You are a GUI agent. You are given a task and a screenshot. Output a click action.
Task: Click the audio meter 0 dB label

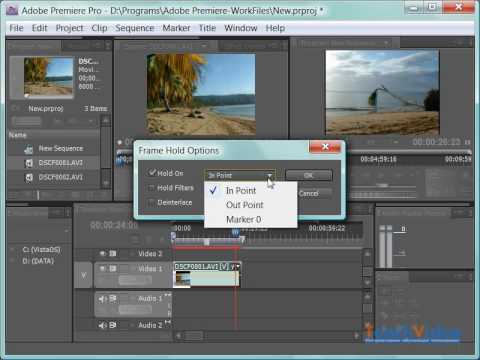pyautogui.click(x=403, y=229)
